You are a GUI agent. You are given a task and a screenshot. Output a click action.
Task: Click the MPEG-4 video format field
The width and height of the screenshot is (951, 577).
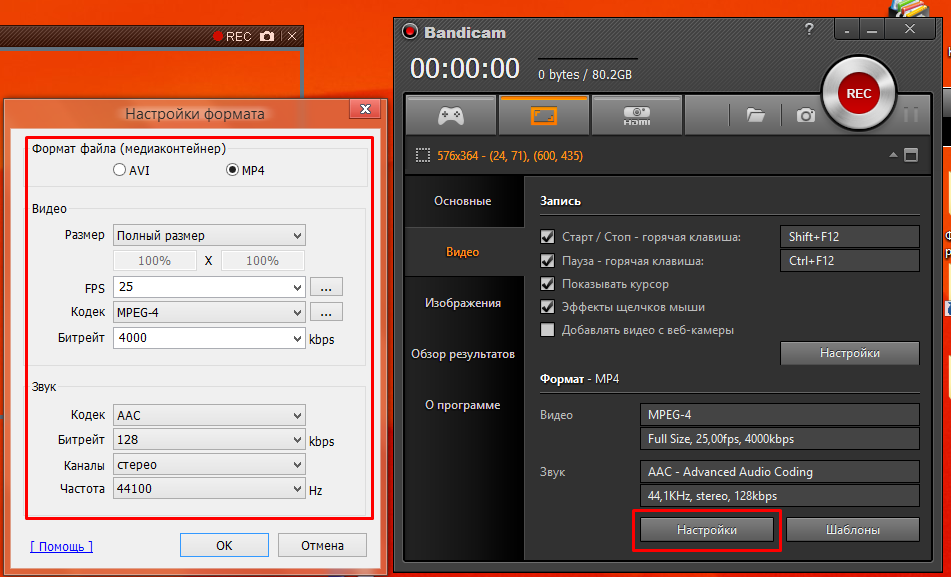(x=779, y=415)
